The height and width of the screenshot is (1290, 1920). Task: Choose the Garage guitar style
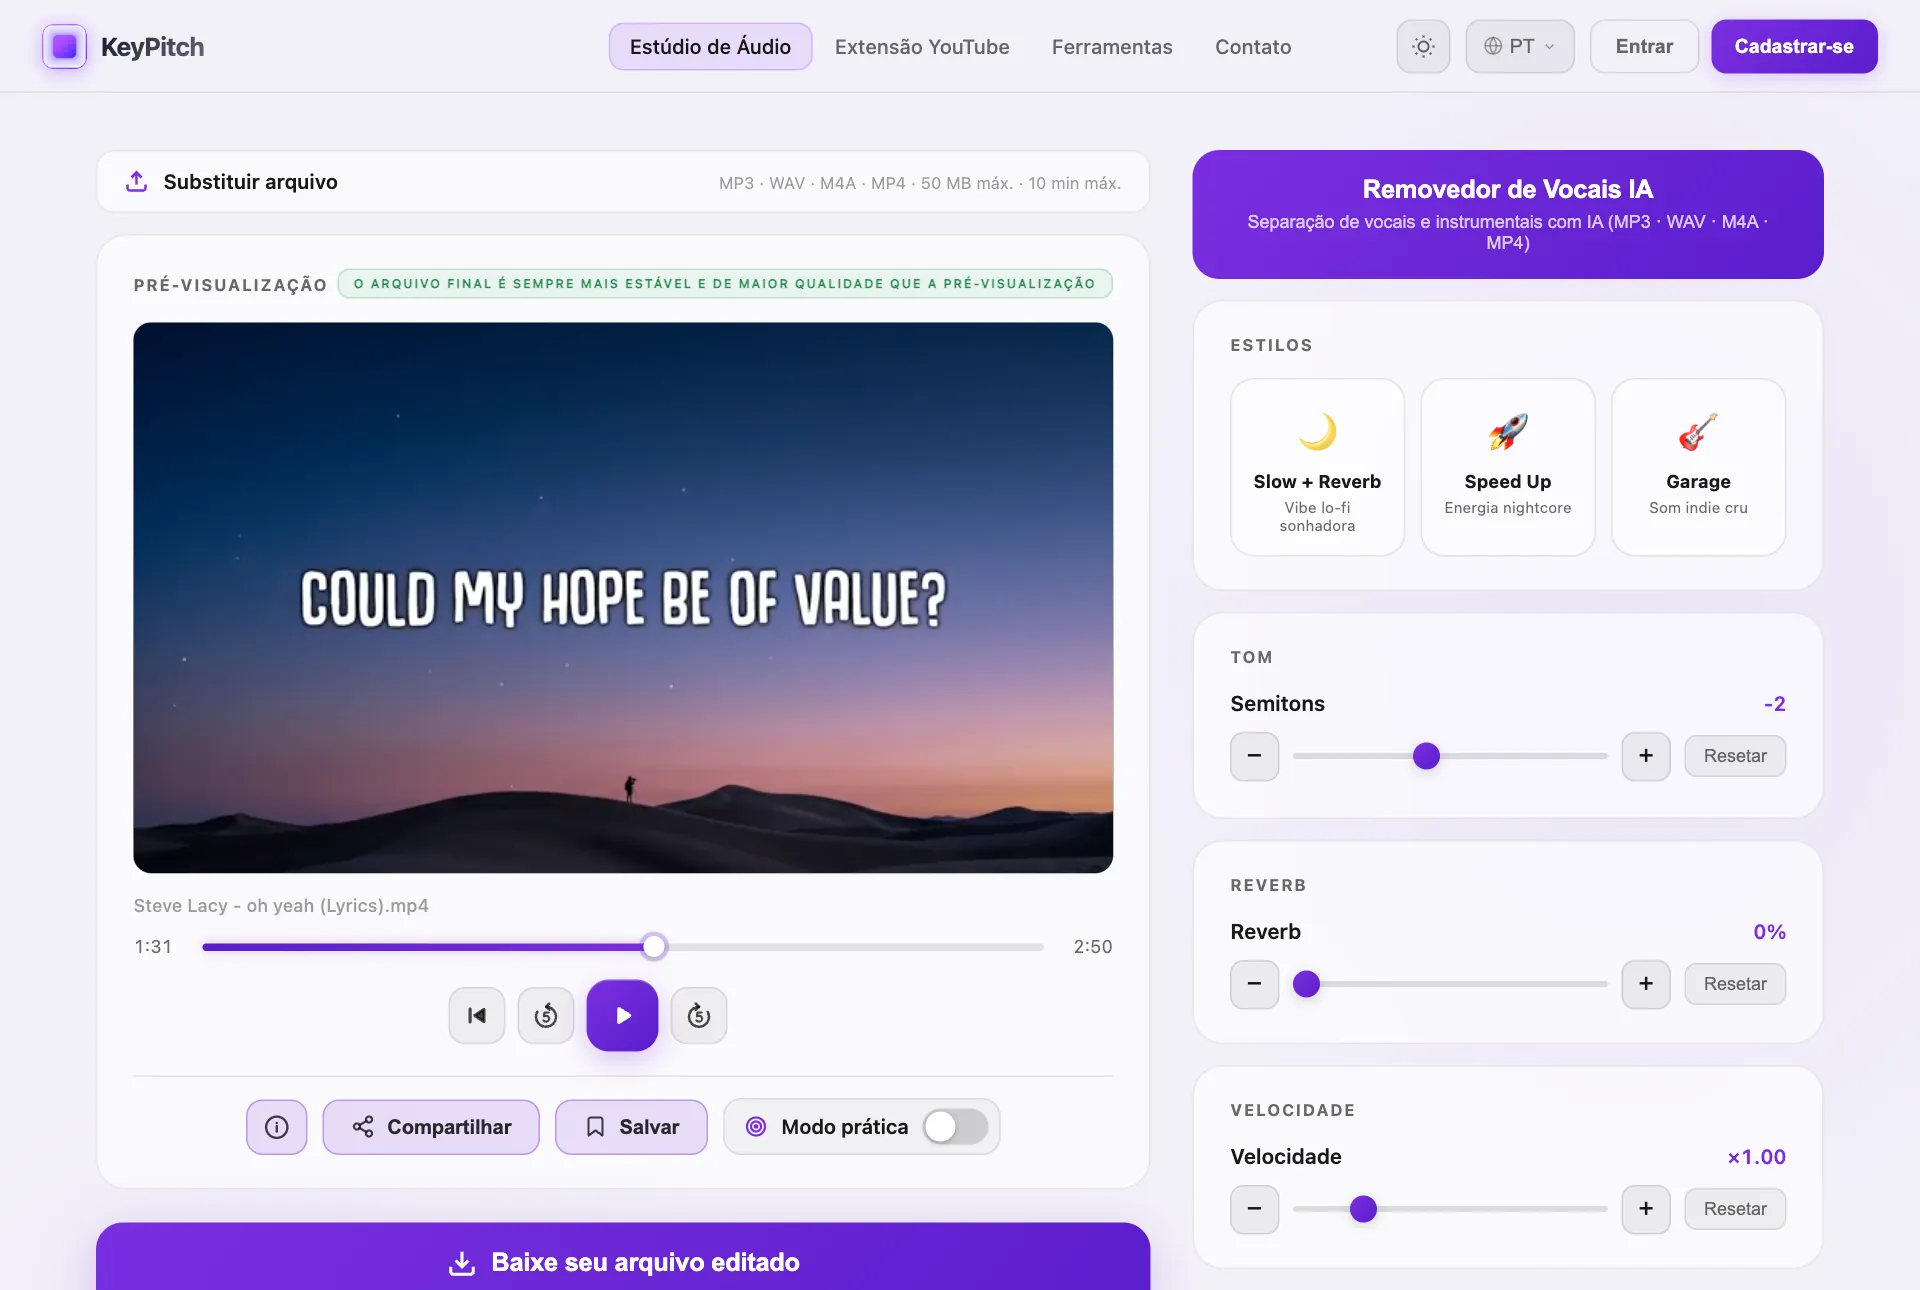coord(1698,467)
